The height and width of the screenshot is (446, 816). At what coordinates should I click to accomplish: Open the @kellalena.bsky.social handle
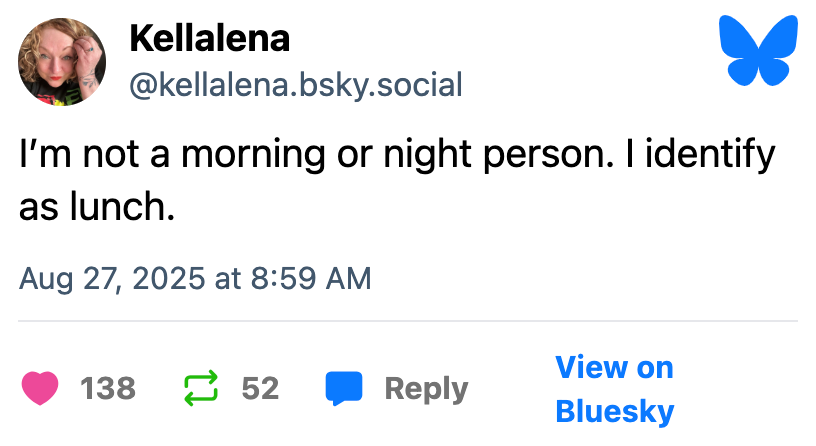pos(296,85)
